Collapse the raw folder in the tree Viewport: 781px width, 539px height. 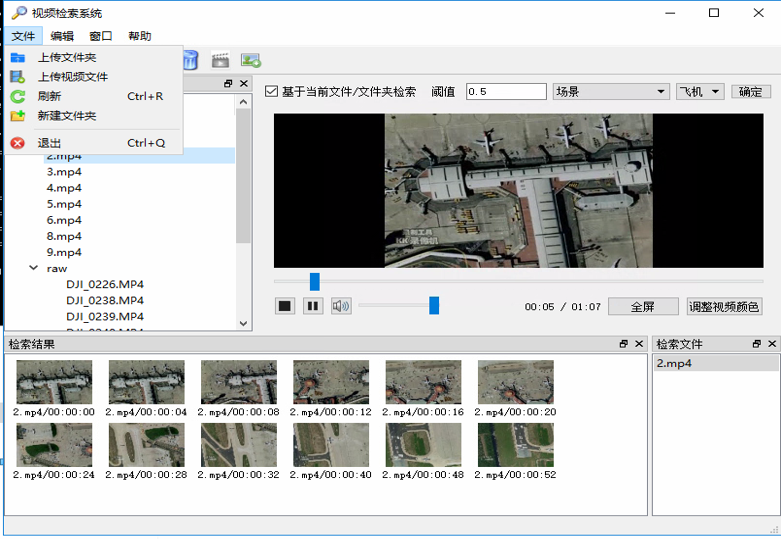click(34, 268)
